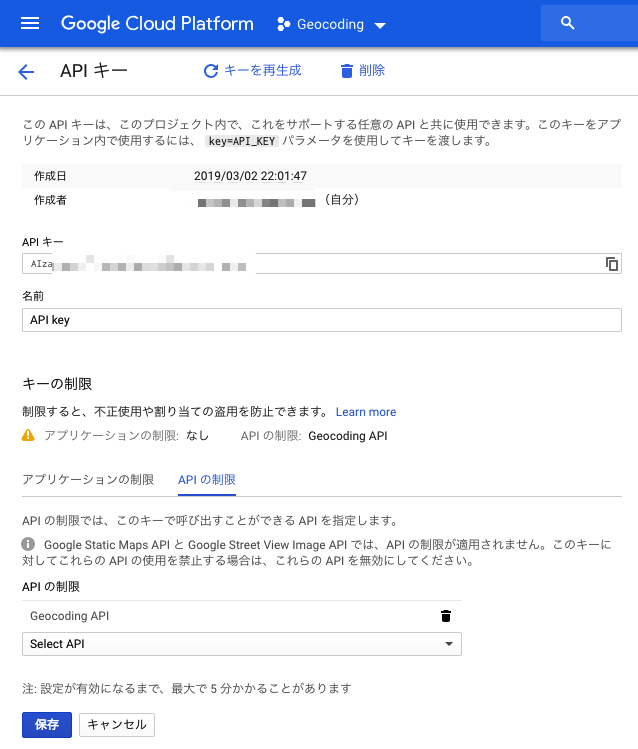Screen dimensions: 638x749
Task: Click the キーの制限 section heading
Action: pyautogui.click(x=57, y=384)
